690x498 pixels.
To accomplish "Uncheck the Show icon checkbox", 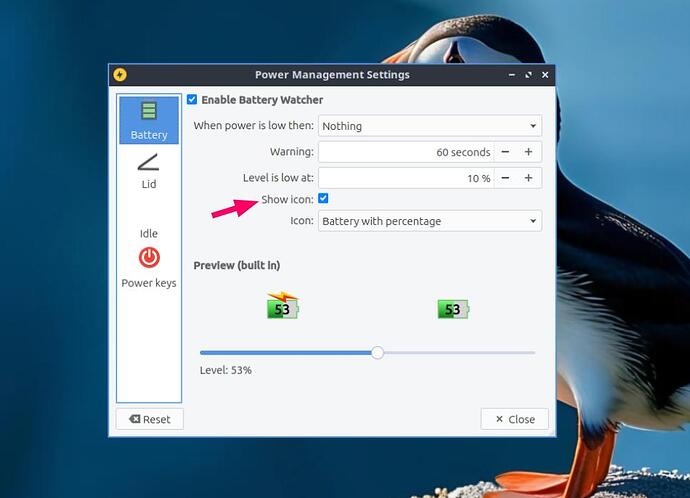I will click(323, 199).
